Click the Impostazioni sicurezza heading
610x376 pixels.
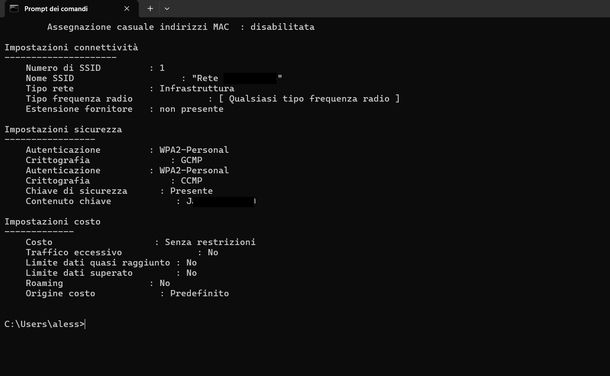pos(63,129)
